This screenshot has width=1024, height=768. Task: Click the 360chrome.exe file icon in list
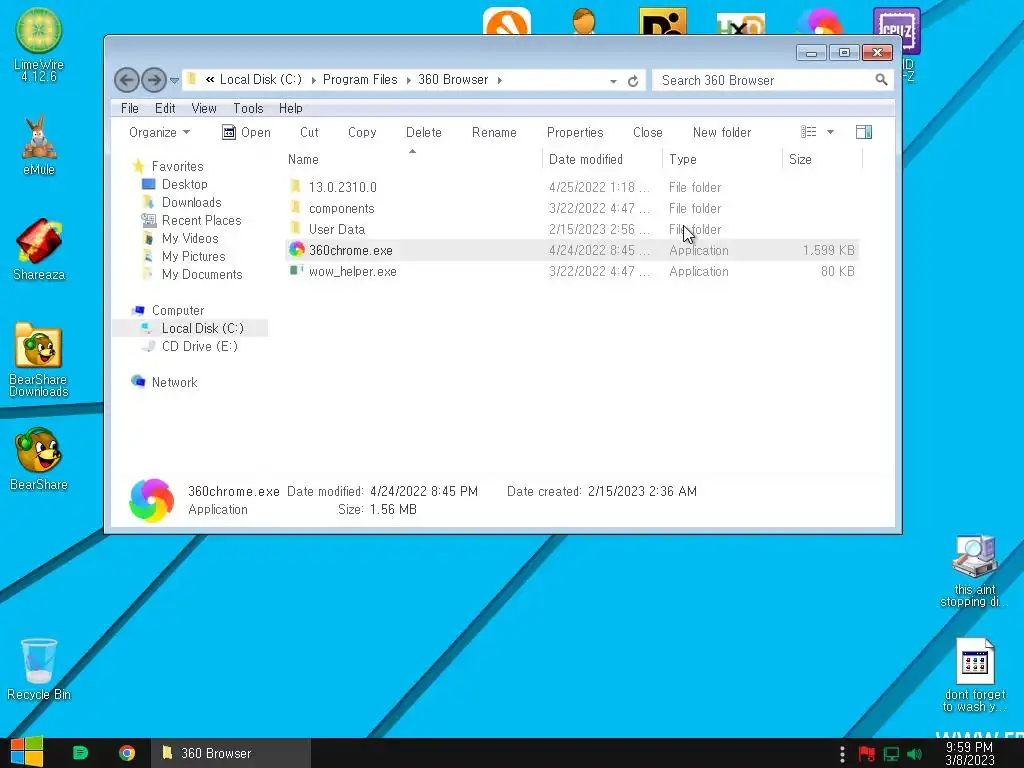(x=296, y=249)
